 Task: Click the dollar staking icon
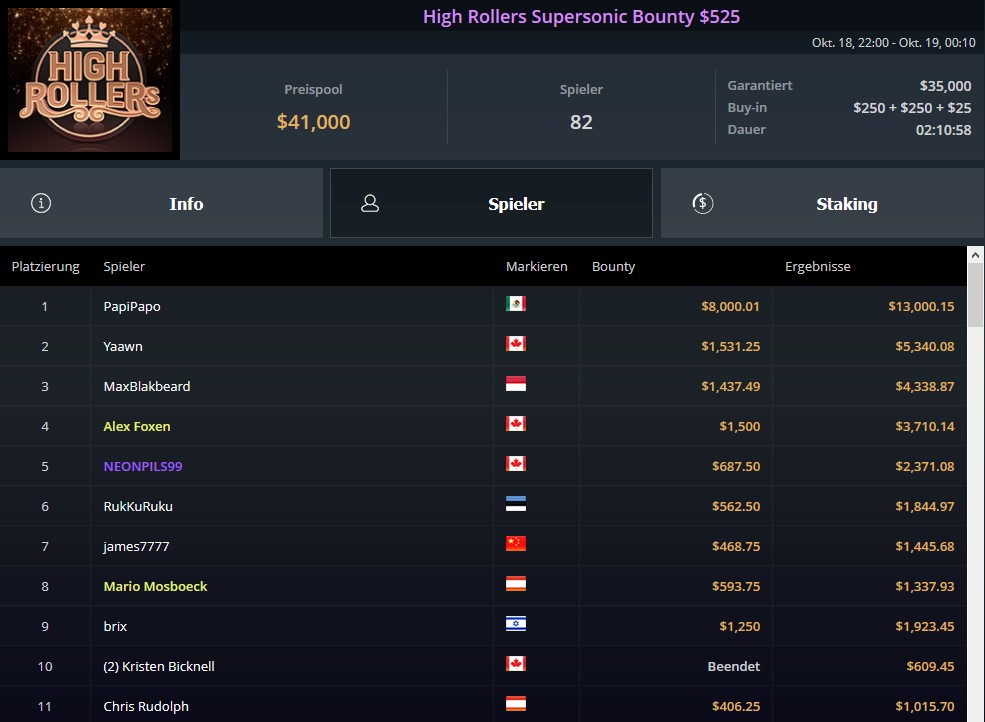(702, 203)
